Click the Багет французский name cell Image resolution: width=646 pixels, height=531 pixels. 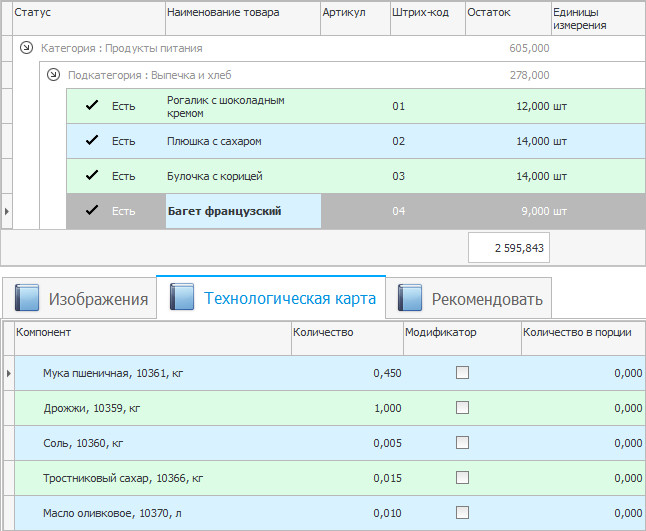click(x=243, y=211)
